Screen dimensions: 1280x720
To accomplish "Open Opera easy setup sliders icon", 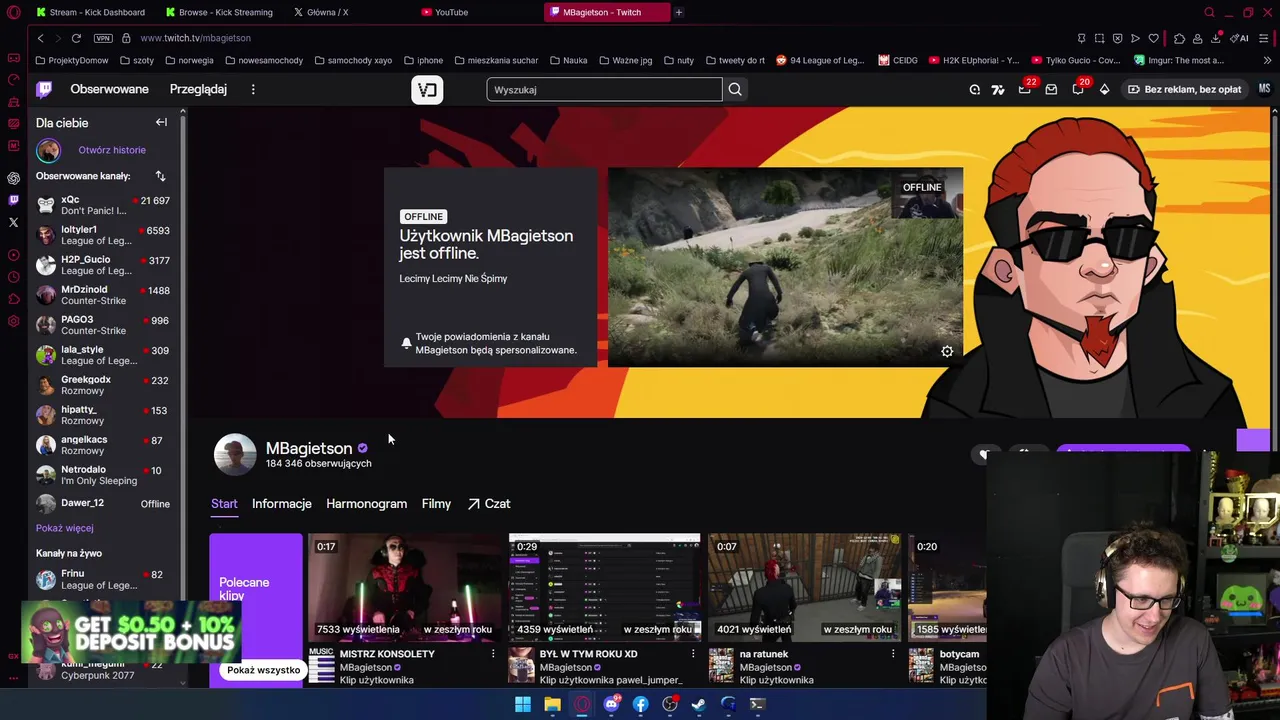I will click(x=1264, y=38).
